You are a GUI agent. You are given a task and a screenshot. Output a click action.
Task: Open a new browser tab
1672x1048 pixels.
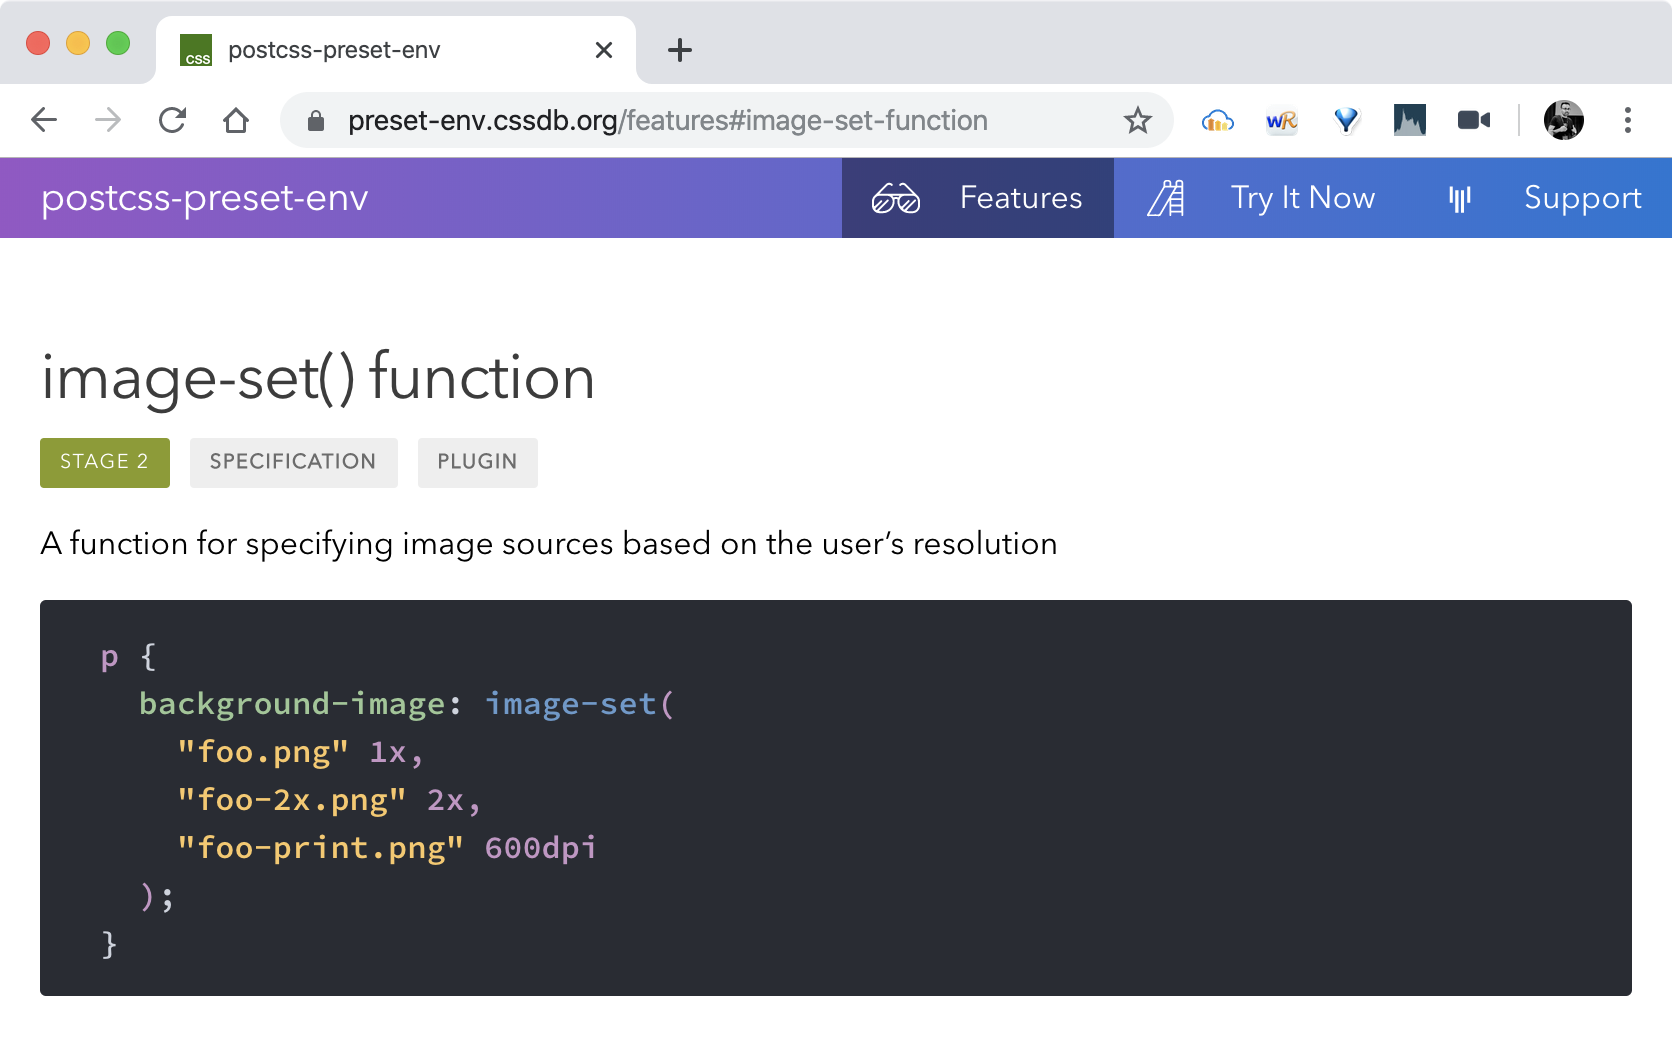(x=680, y=50)
